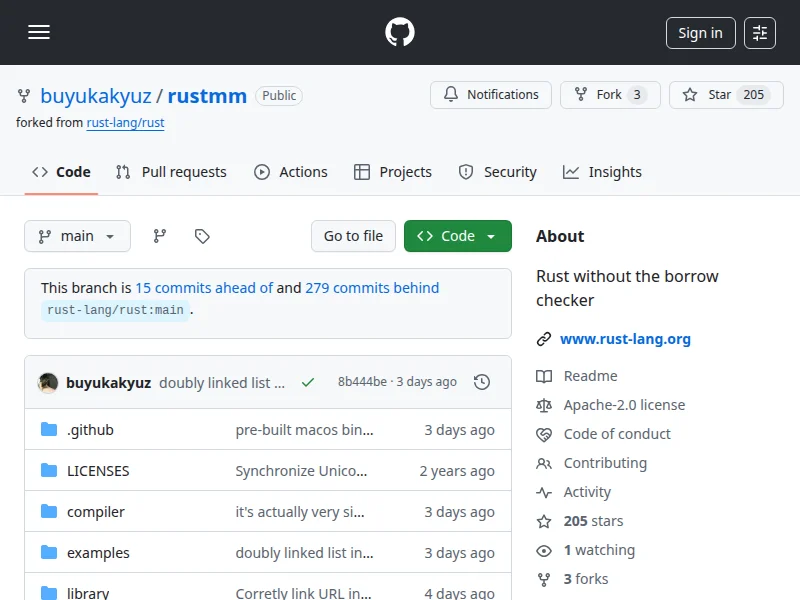Go to GitHub homepage via Octocat logo

click(x=400, y=32)
